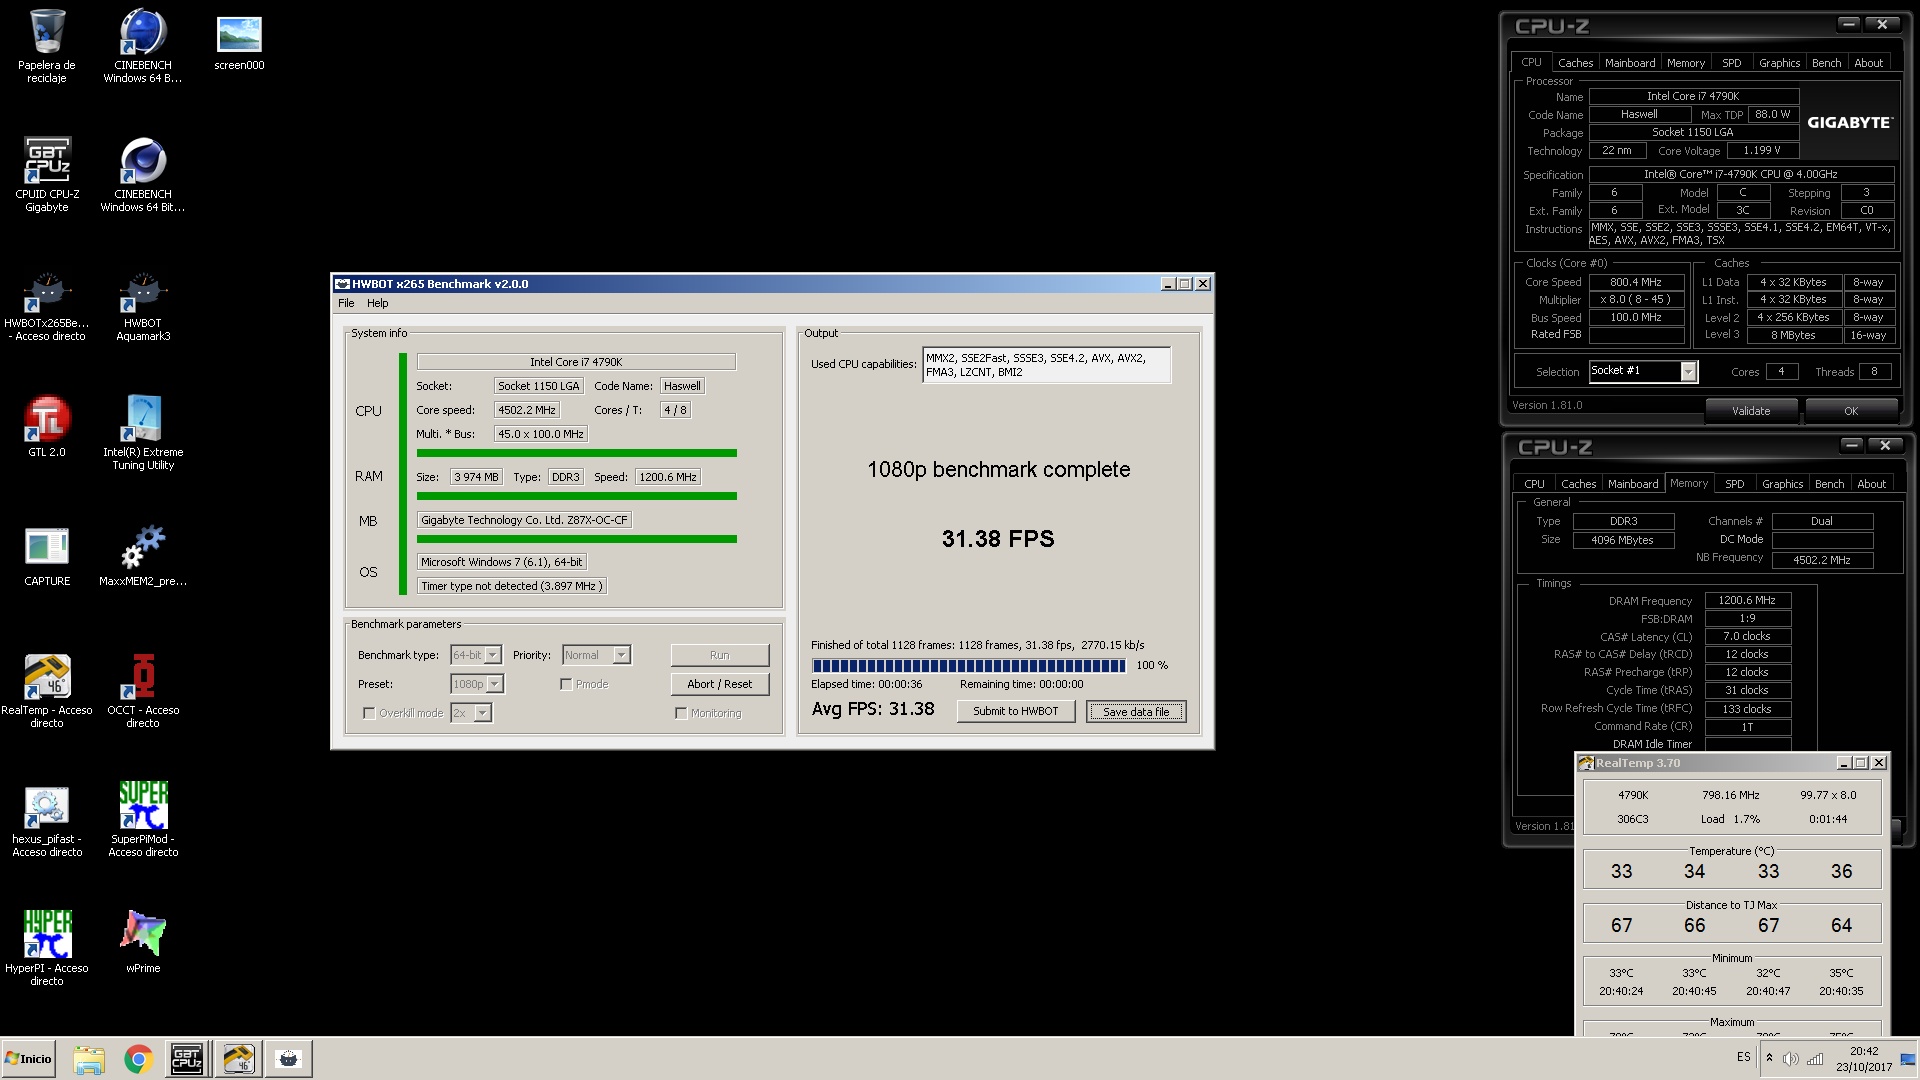
Task: Click the Save data file button
Action: (1136, 711)
